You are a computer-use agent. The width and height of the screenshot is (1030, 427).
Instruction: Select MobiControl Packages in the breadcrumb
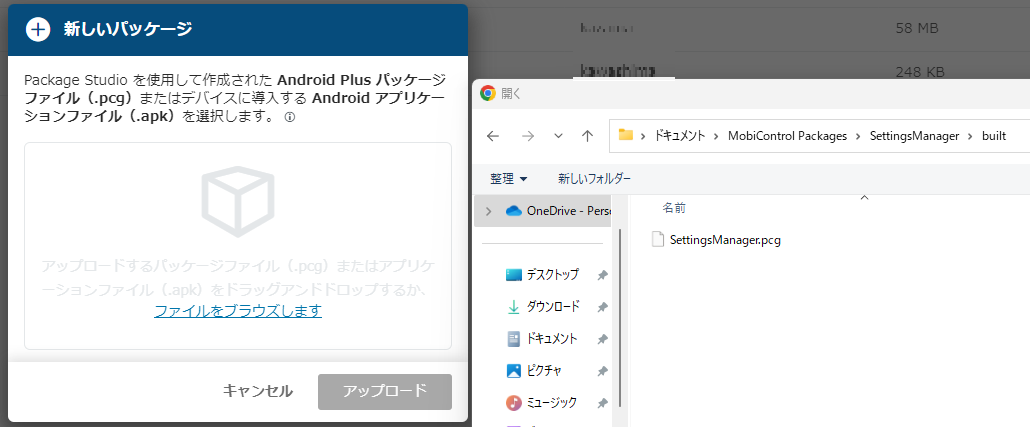click(x=788, y=136)
